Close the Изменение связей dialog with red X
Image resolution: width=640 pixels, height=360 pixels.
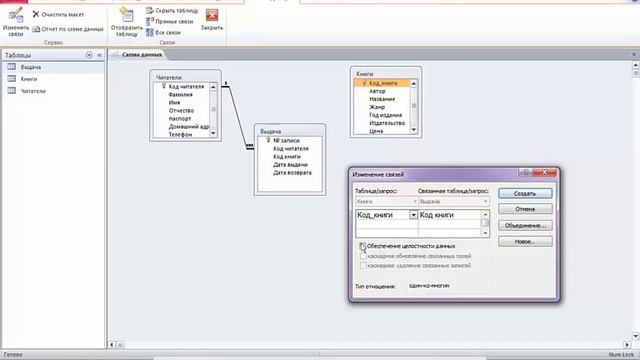(545, 173)
